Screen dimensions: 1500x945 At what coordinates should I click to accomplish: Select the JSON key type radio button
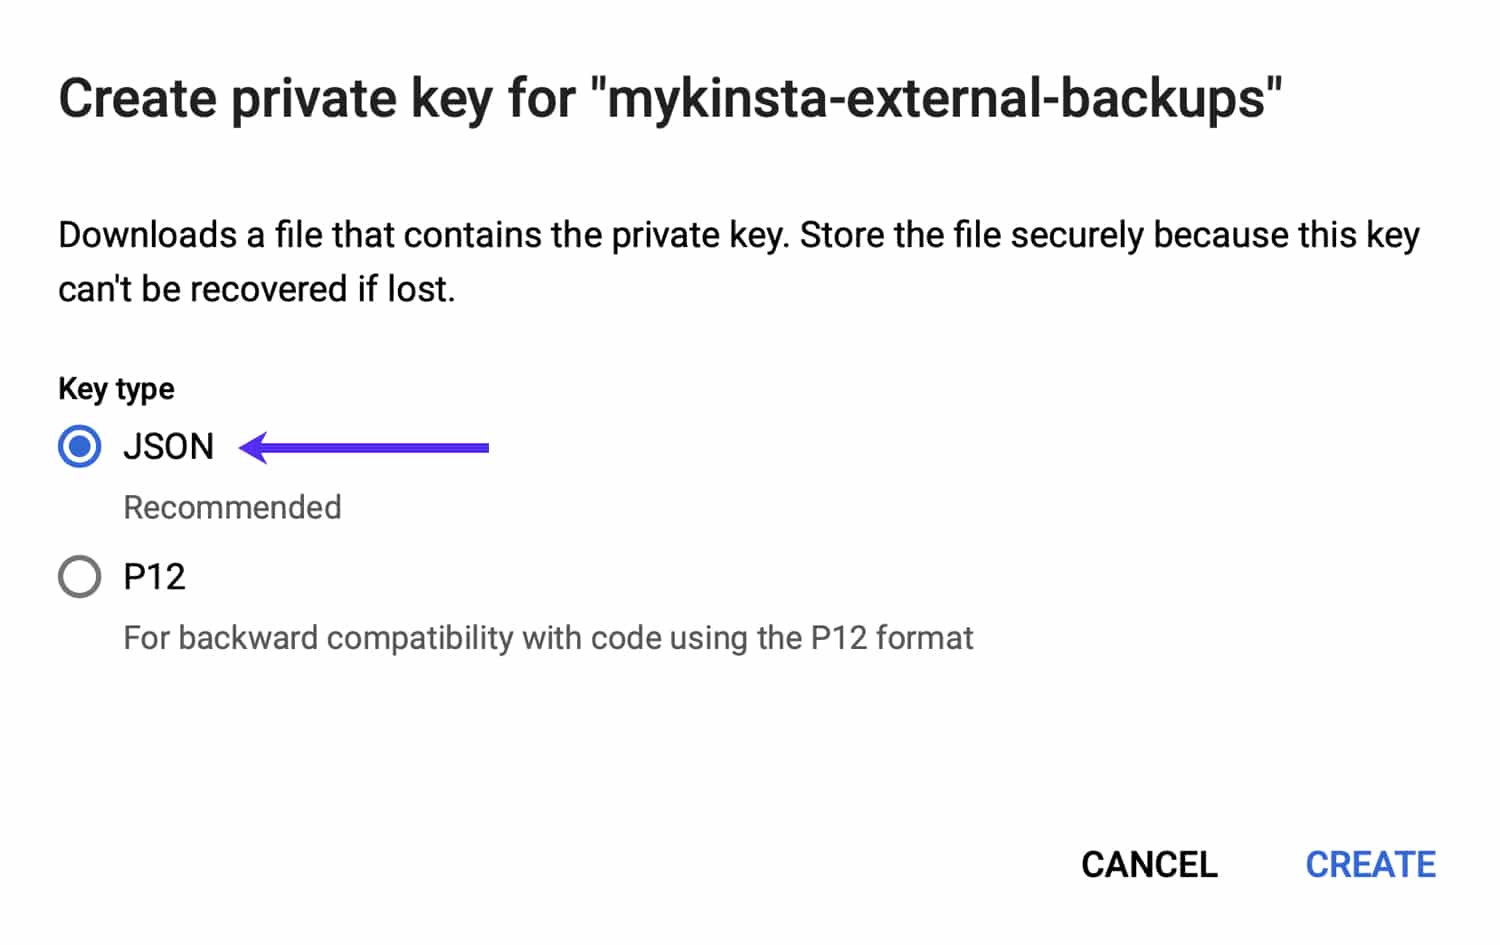79,446
